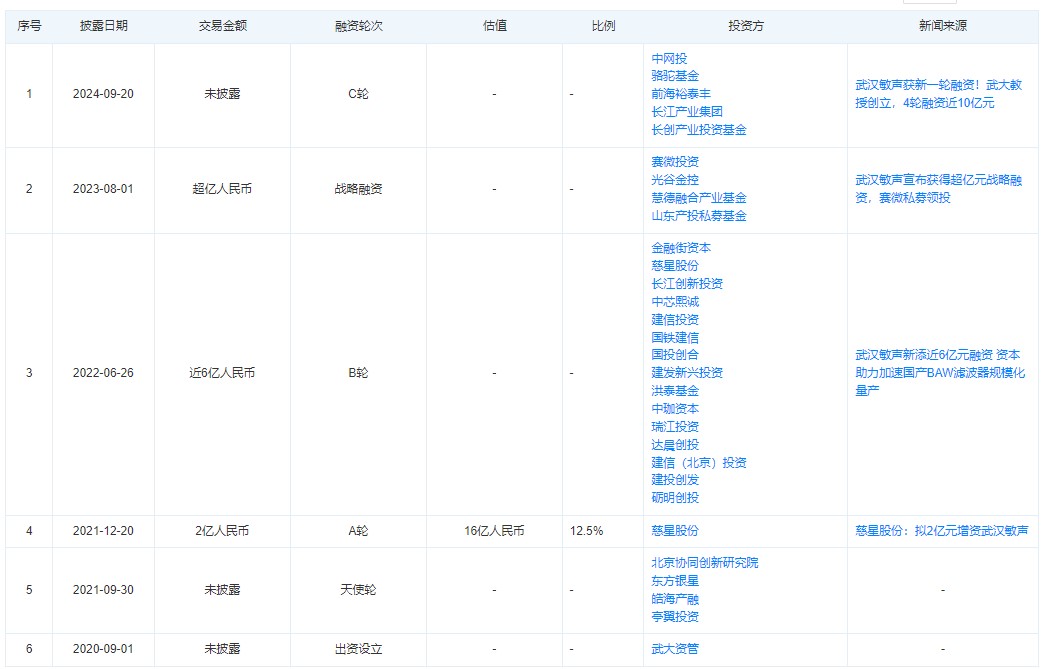Open investor link 国投创合

click(675, 355)
